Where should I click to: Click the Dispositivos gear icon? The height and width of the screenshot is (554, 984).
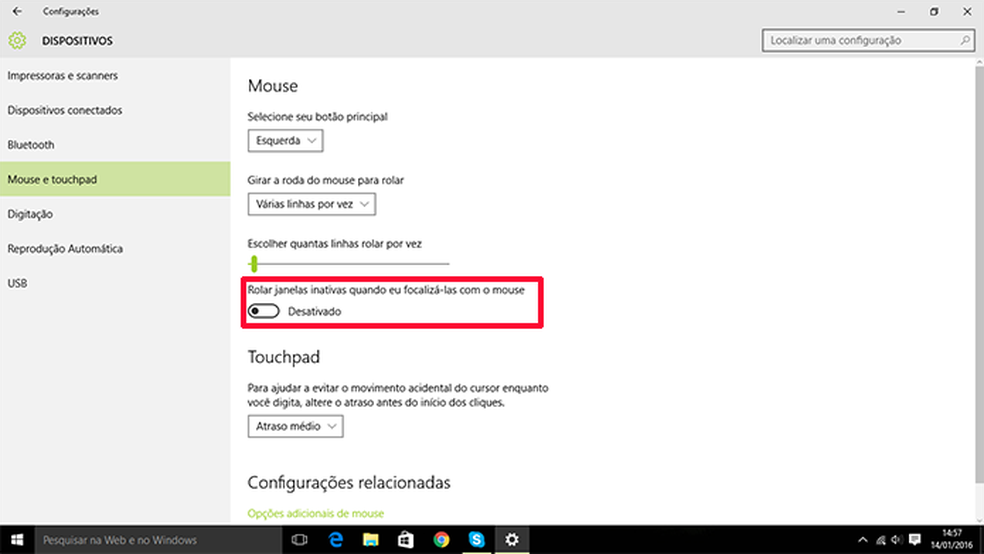[x=17, y=41]
